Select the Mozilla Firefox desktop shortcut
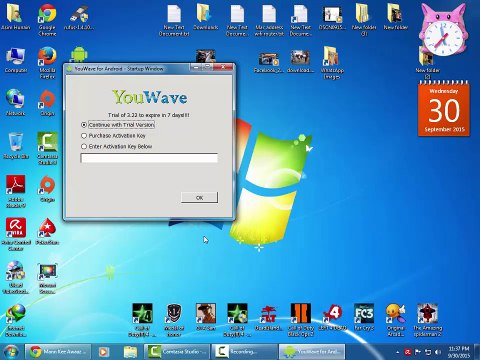Screen dimensions: 480x360 (x=47, y=63)
